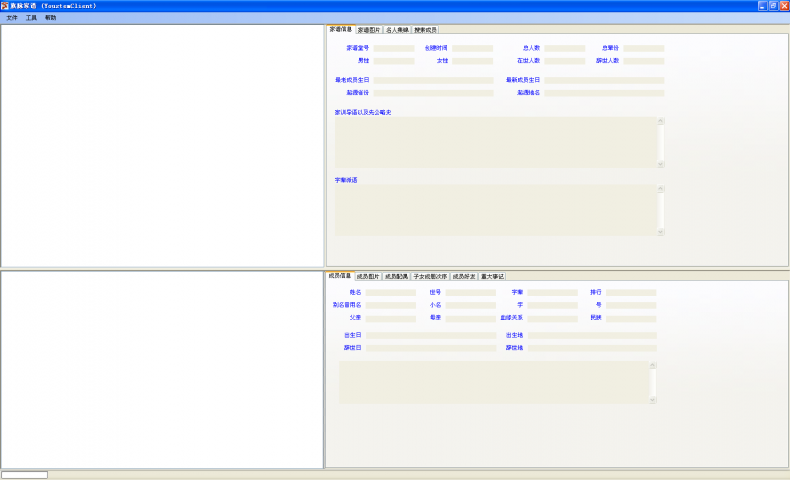Open the 成员好友 tab
Screen dimensions: 790x480
[x=463, y=276]
